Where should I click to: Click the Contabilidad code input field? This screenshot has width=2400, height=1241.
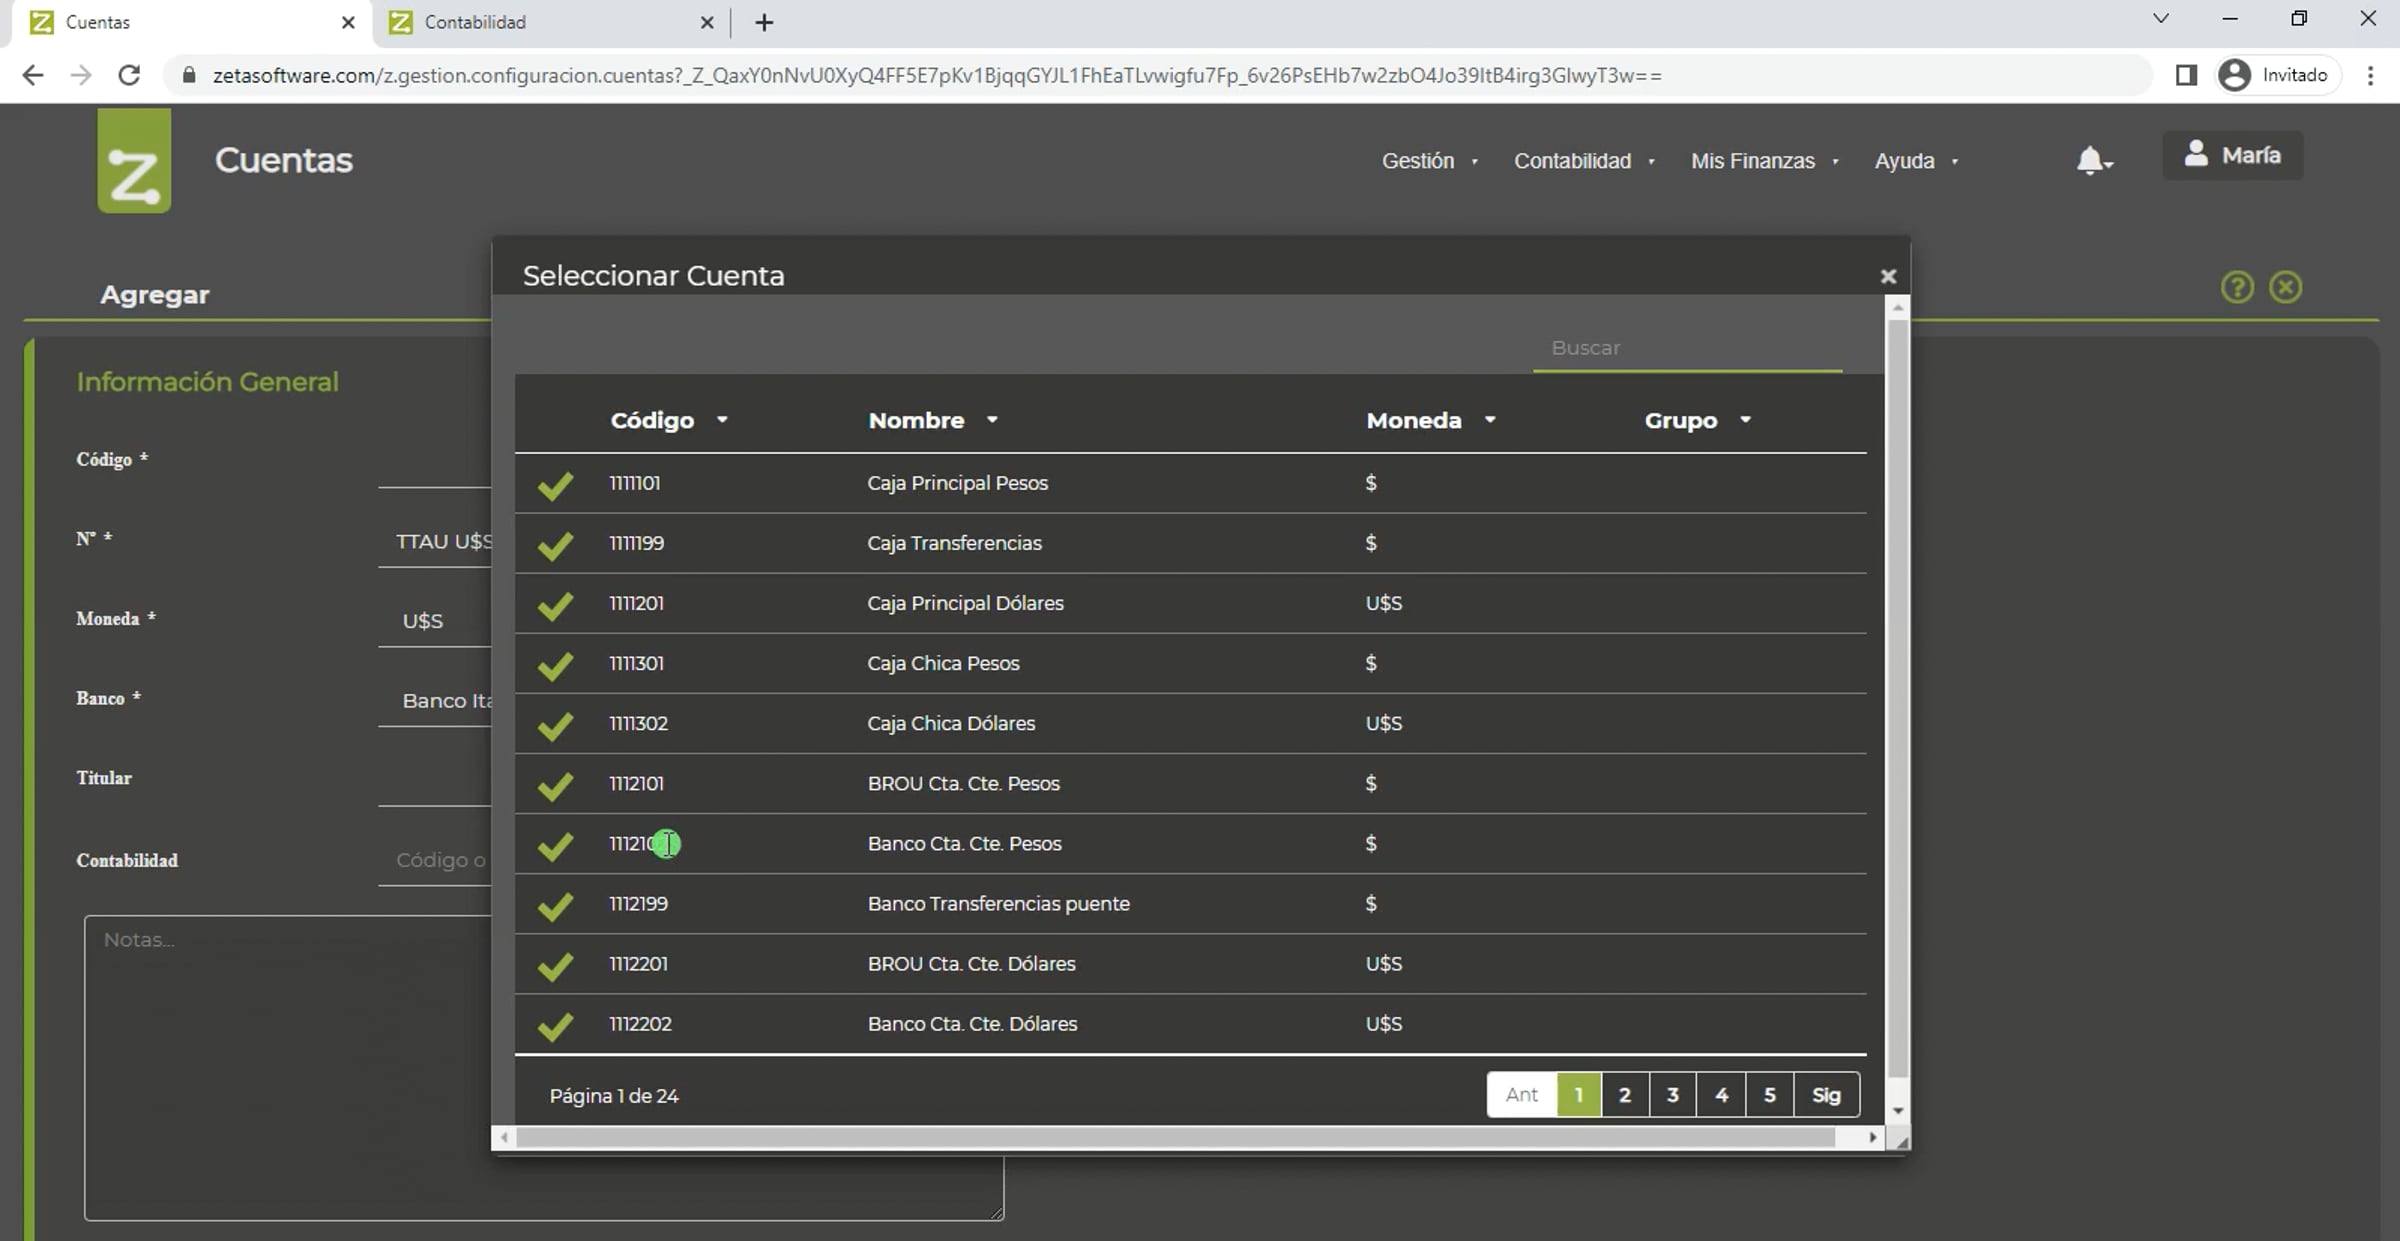click(x=436, y=860)
